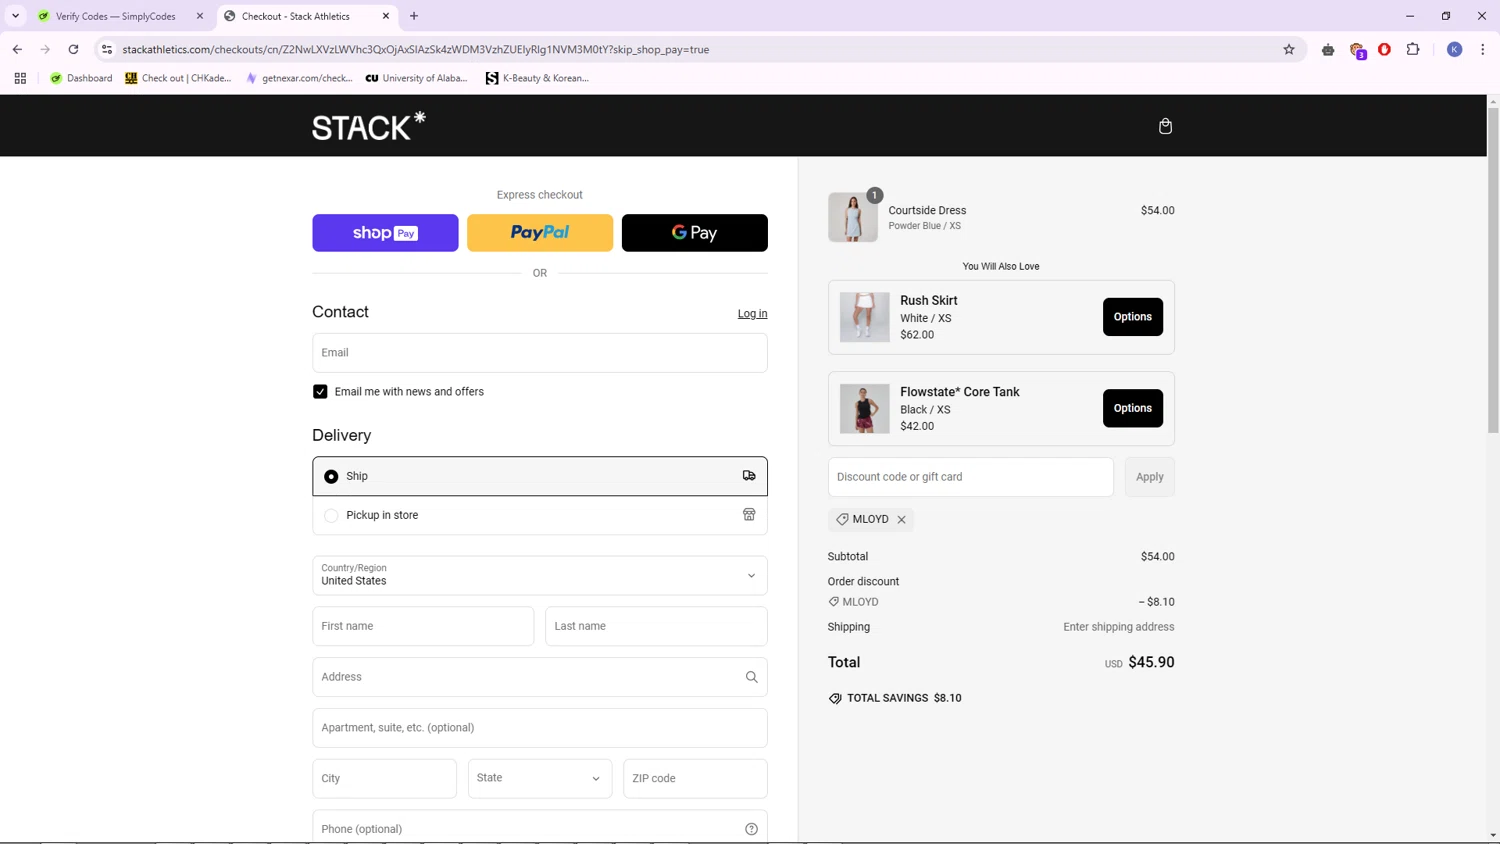
Task: Close the Checkout - Stack Athletics tab
Action: tap(386, 16)
